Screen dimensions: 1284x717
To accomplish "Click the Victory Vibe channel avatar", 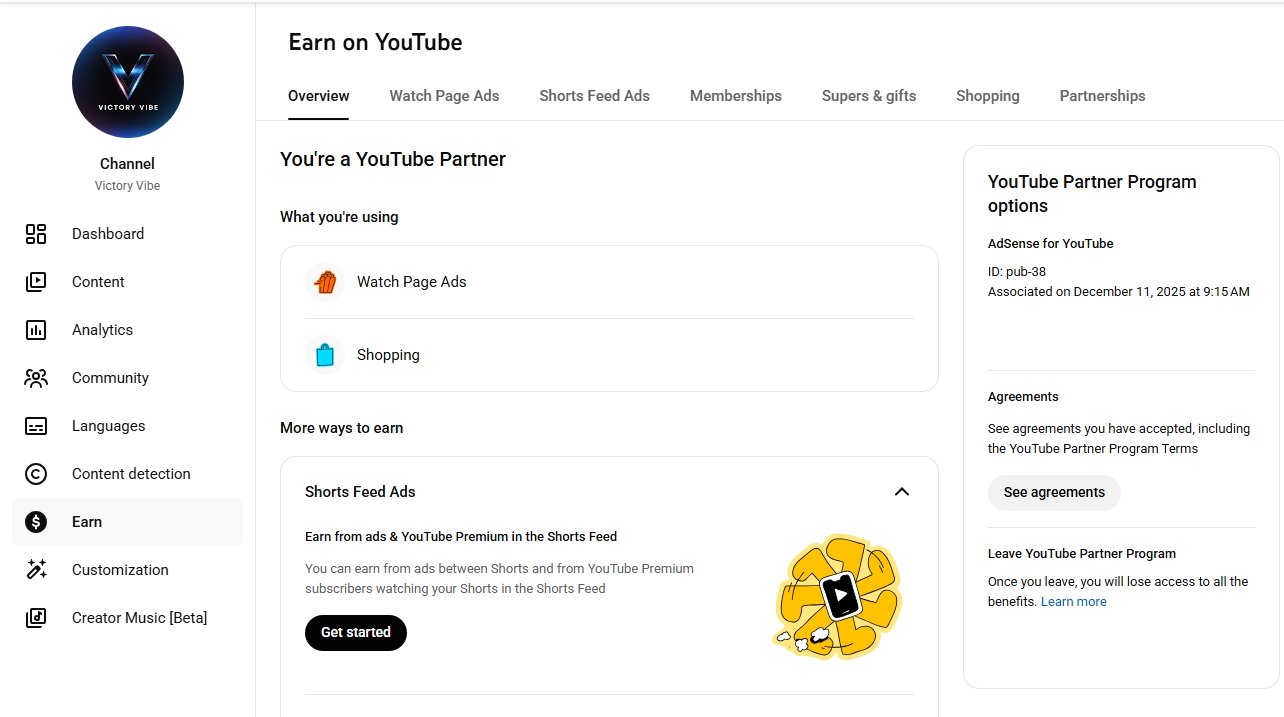I will click(128, 82).
